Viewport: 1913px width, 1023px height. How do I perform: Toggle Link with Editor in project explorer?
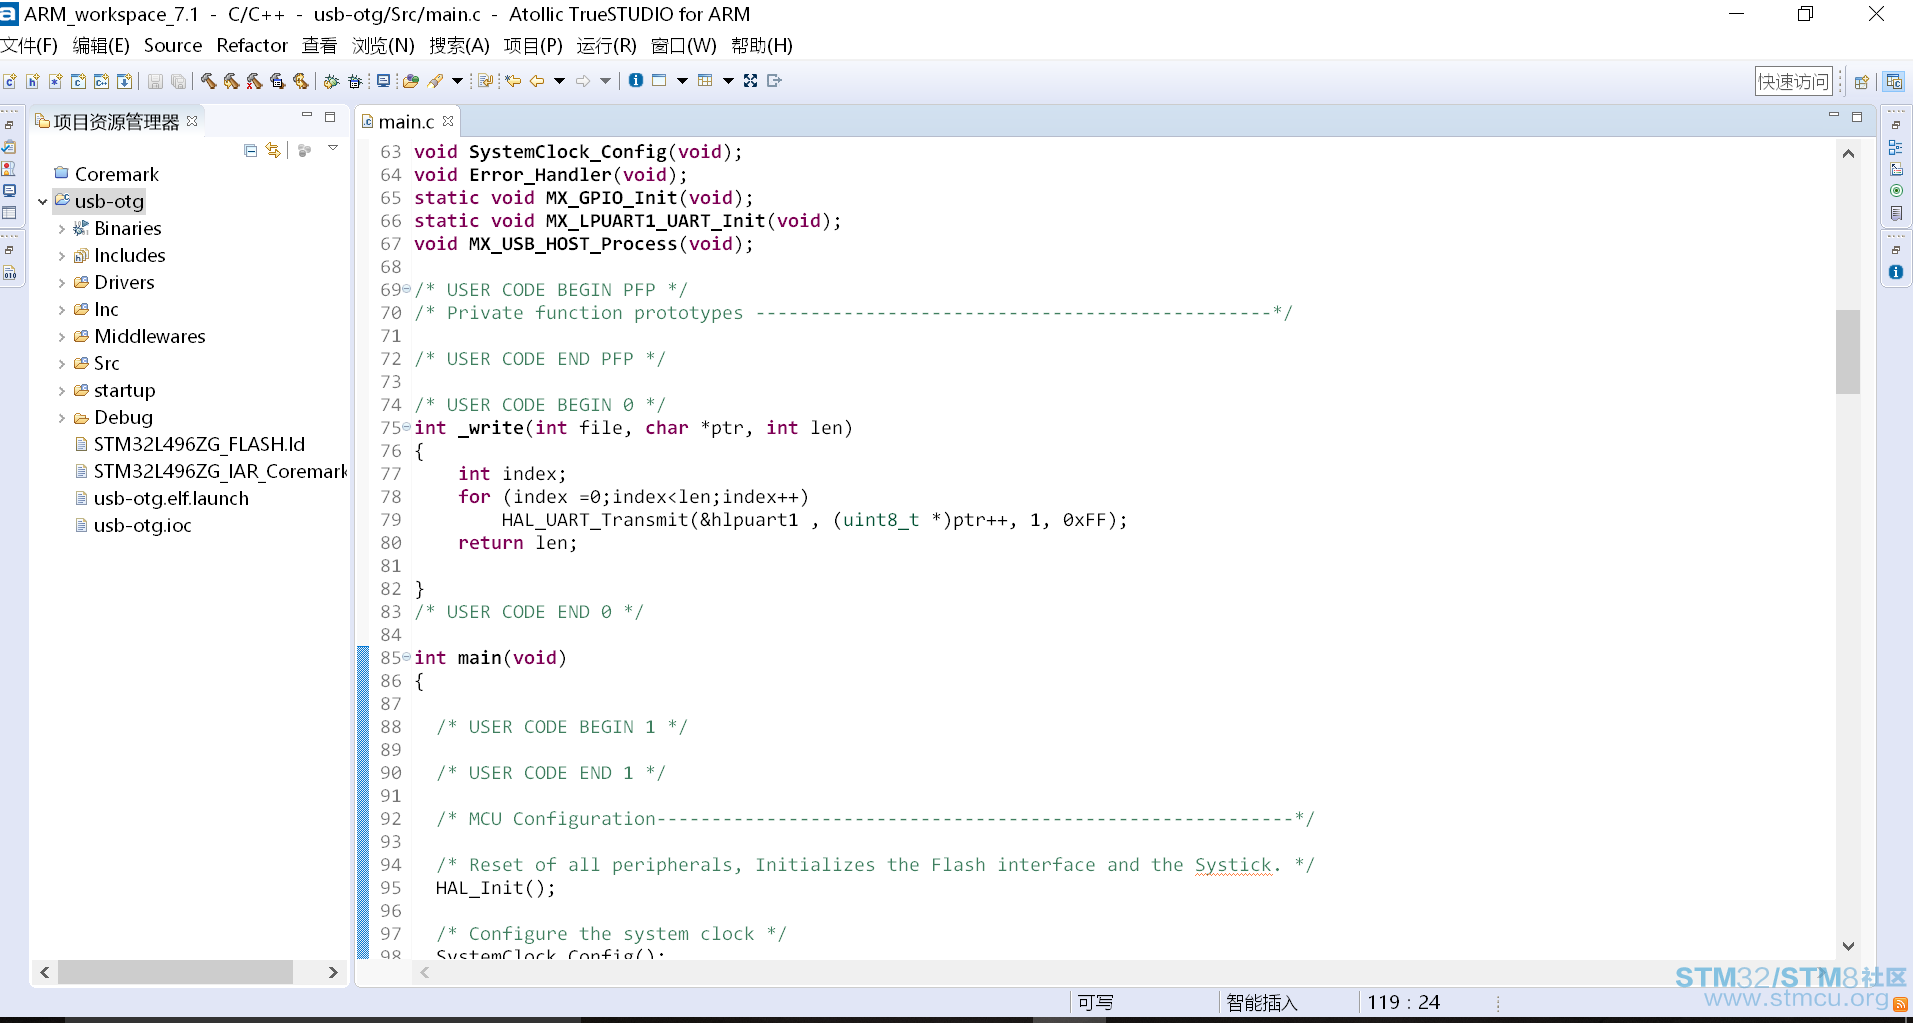pyautogui.click(x=273, y=150)
